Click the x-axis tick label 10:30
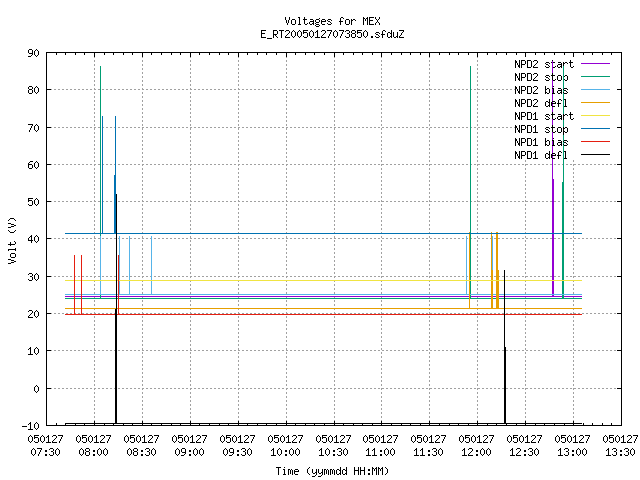Viewport: 640px width, 480px height. [x=333, y=452]
